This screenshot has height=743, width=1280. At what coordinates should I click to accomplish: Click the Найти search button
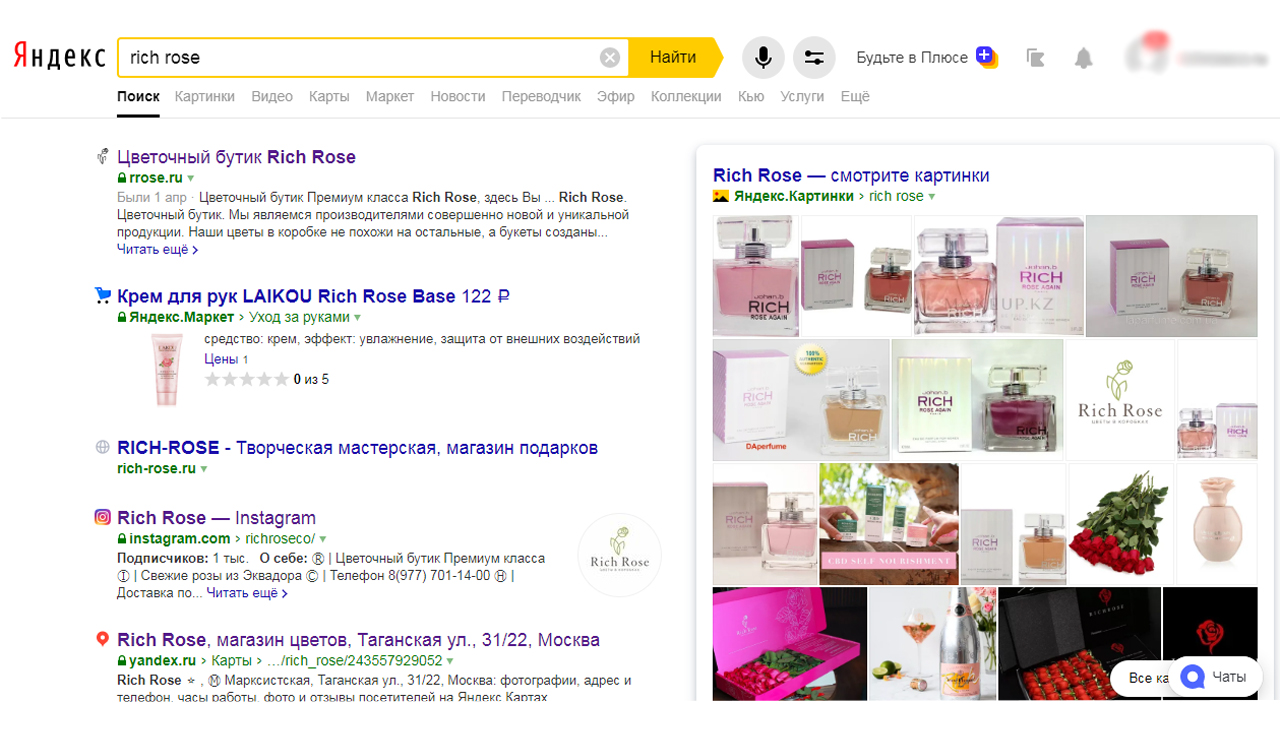pos(675,57)
